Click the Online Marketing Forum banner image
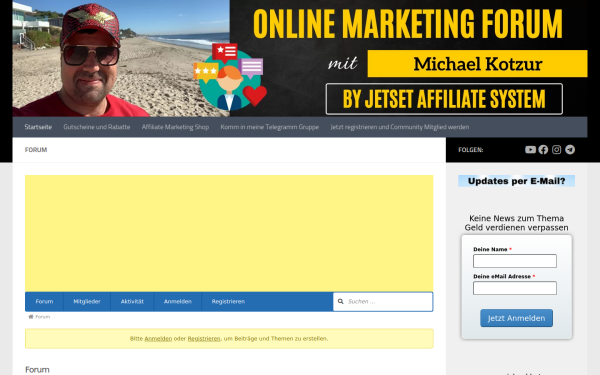This screenshot has width=600, height=375. [x=300, y=58]
